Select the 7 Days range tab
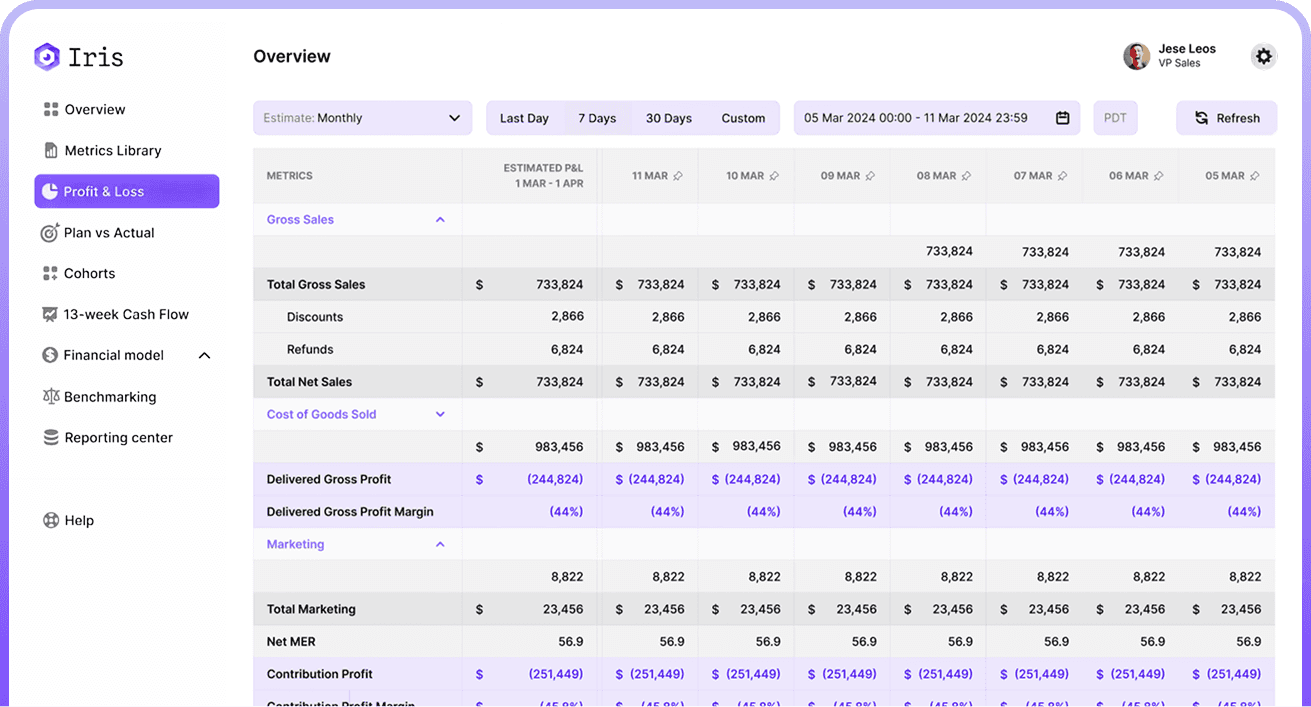 pyautogui.click(x=597, y=118)
